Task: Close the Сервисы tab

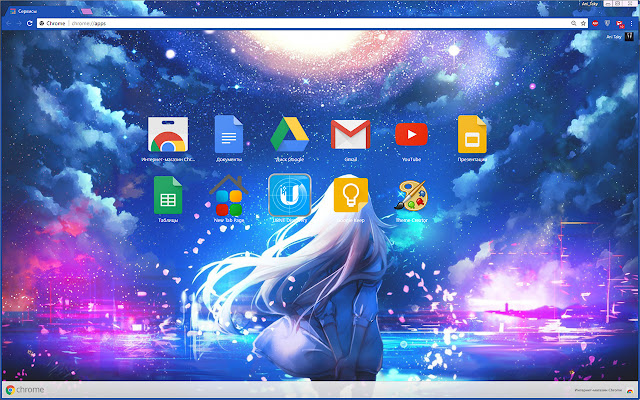Action: 73,11
